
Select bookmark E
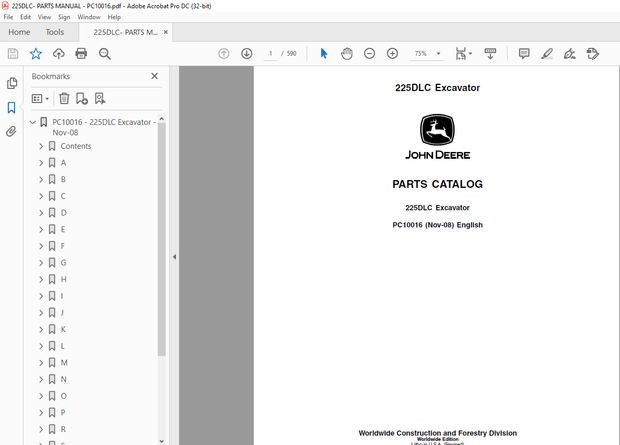[63, 229]
